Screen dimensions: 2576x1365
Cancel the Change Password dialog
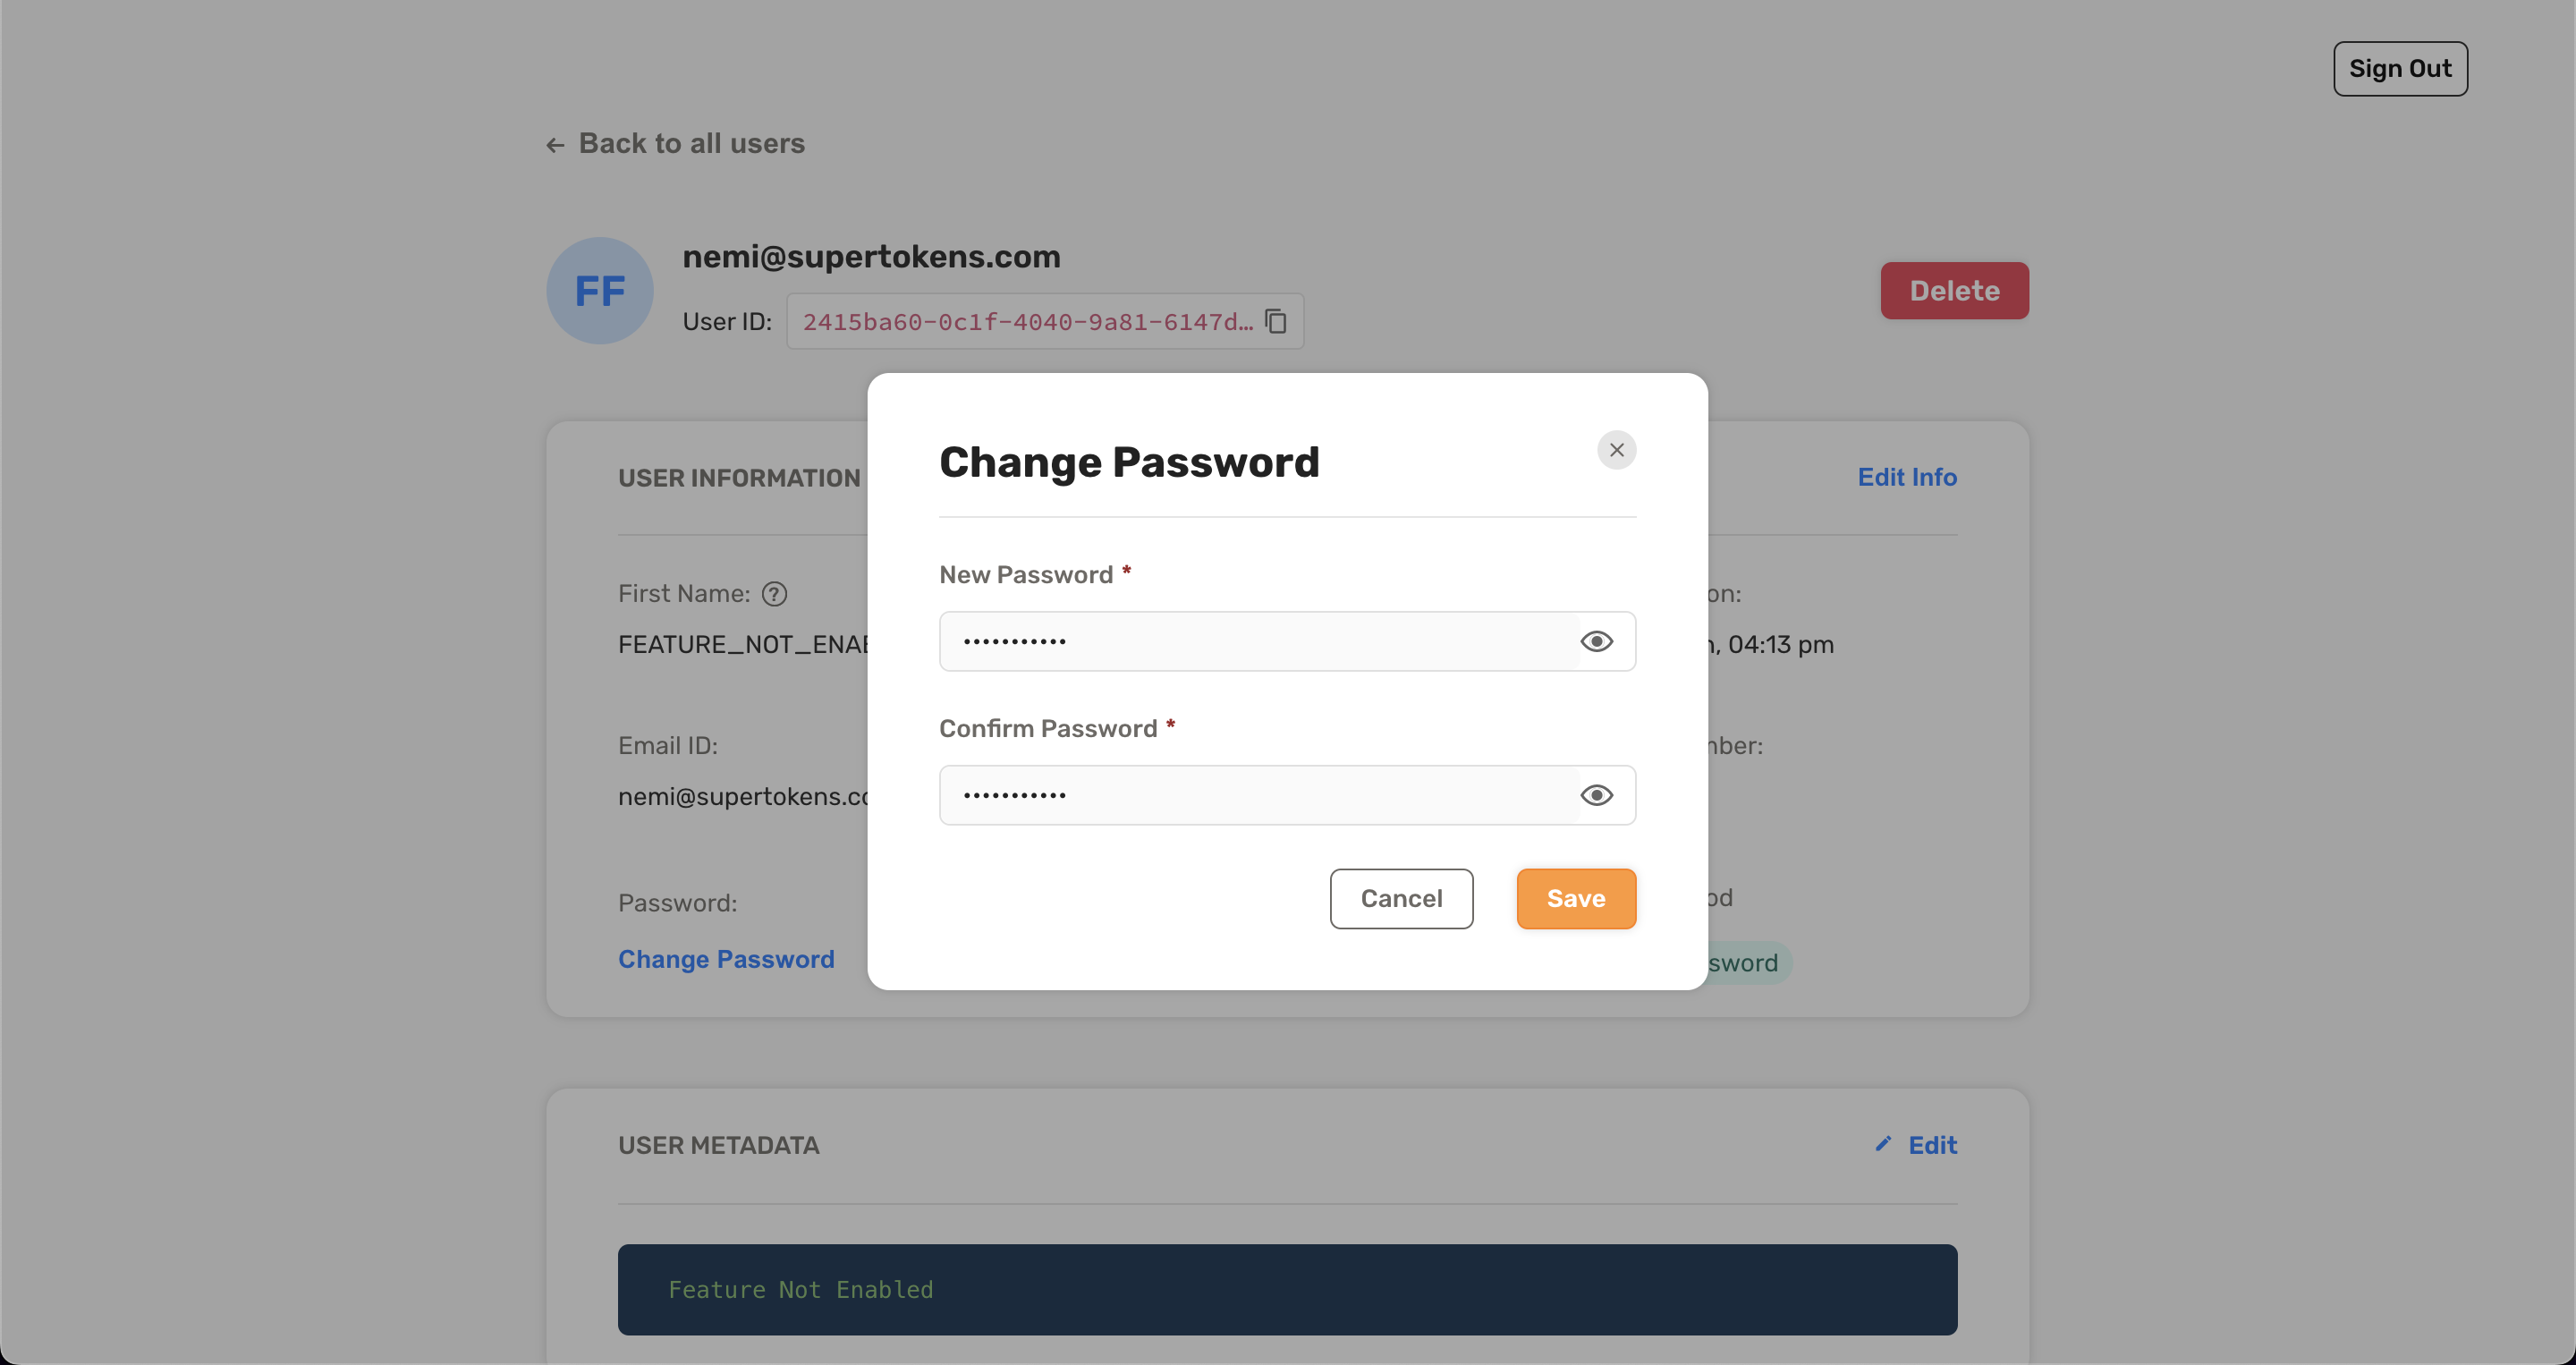[1402, 898]
